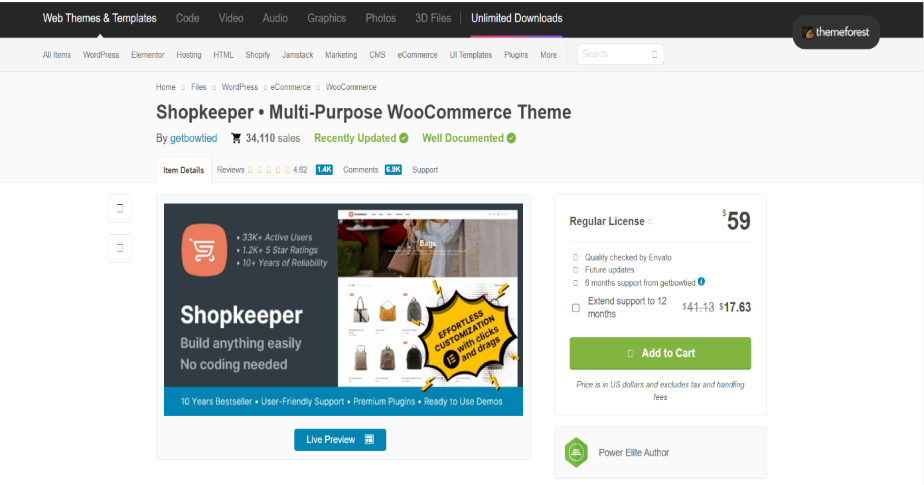Click the first square icon left of preview
This screenshot has width=924, height=485.
click(x=120, y=209)
